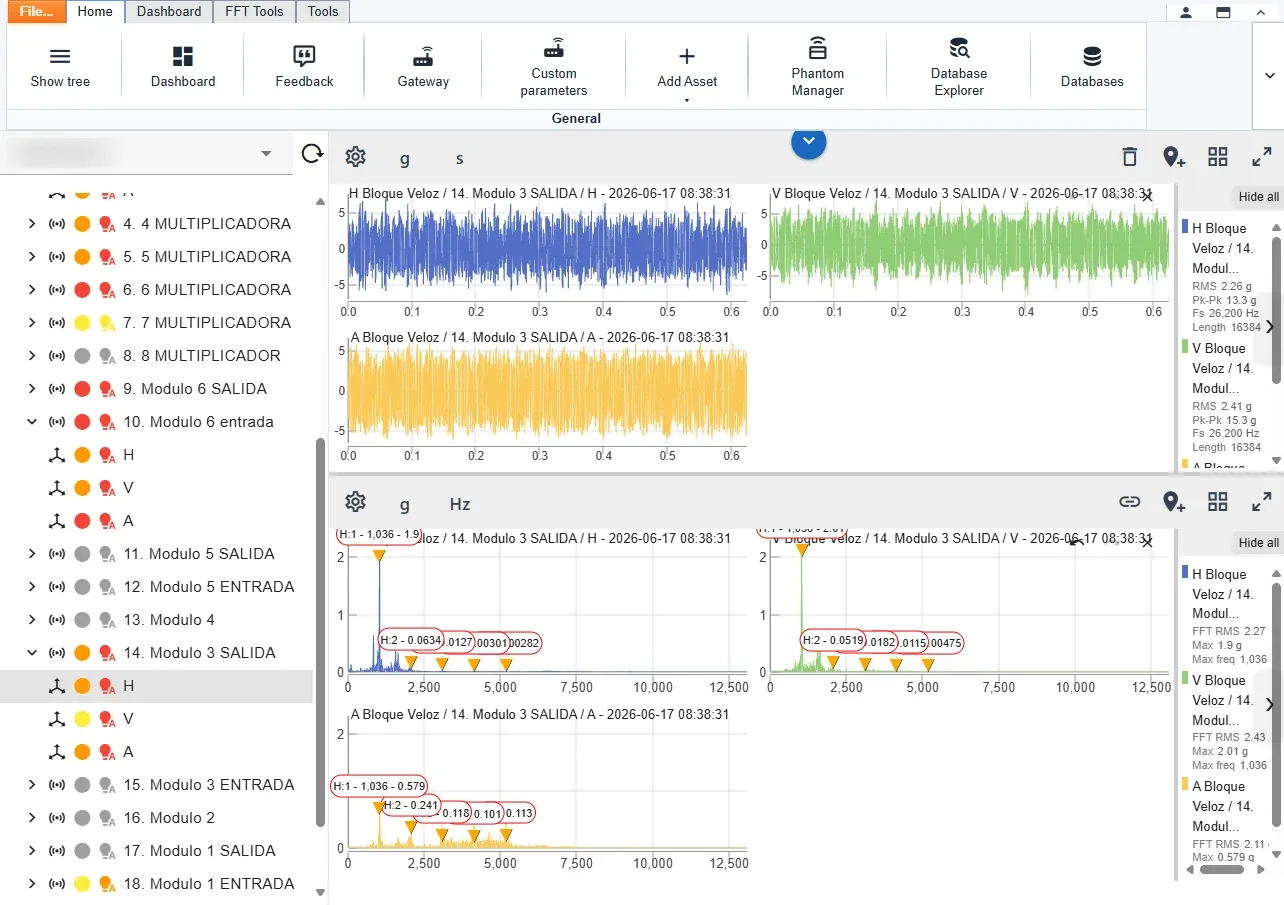Open the Dashboard ribbon button
Screen dimensions: 1284x905
[183, 66]
